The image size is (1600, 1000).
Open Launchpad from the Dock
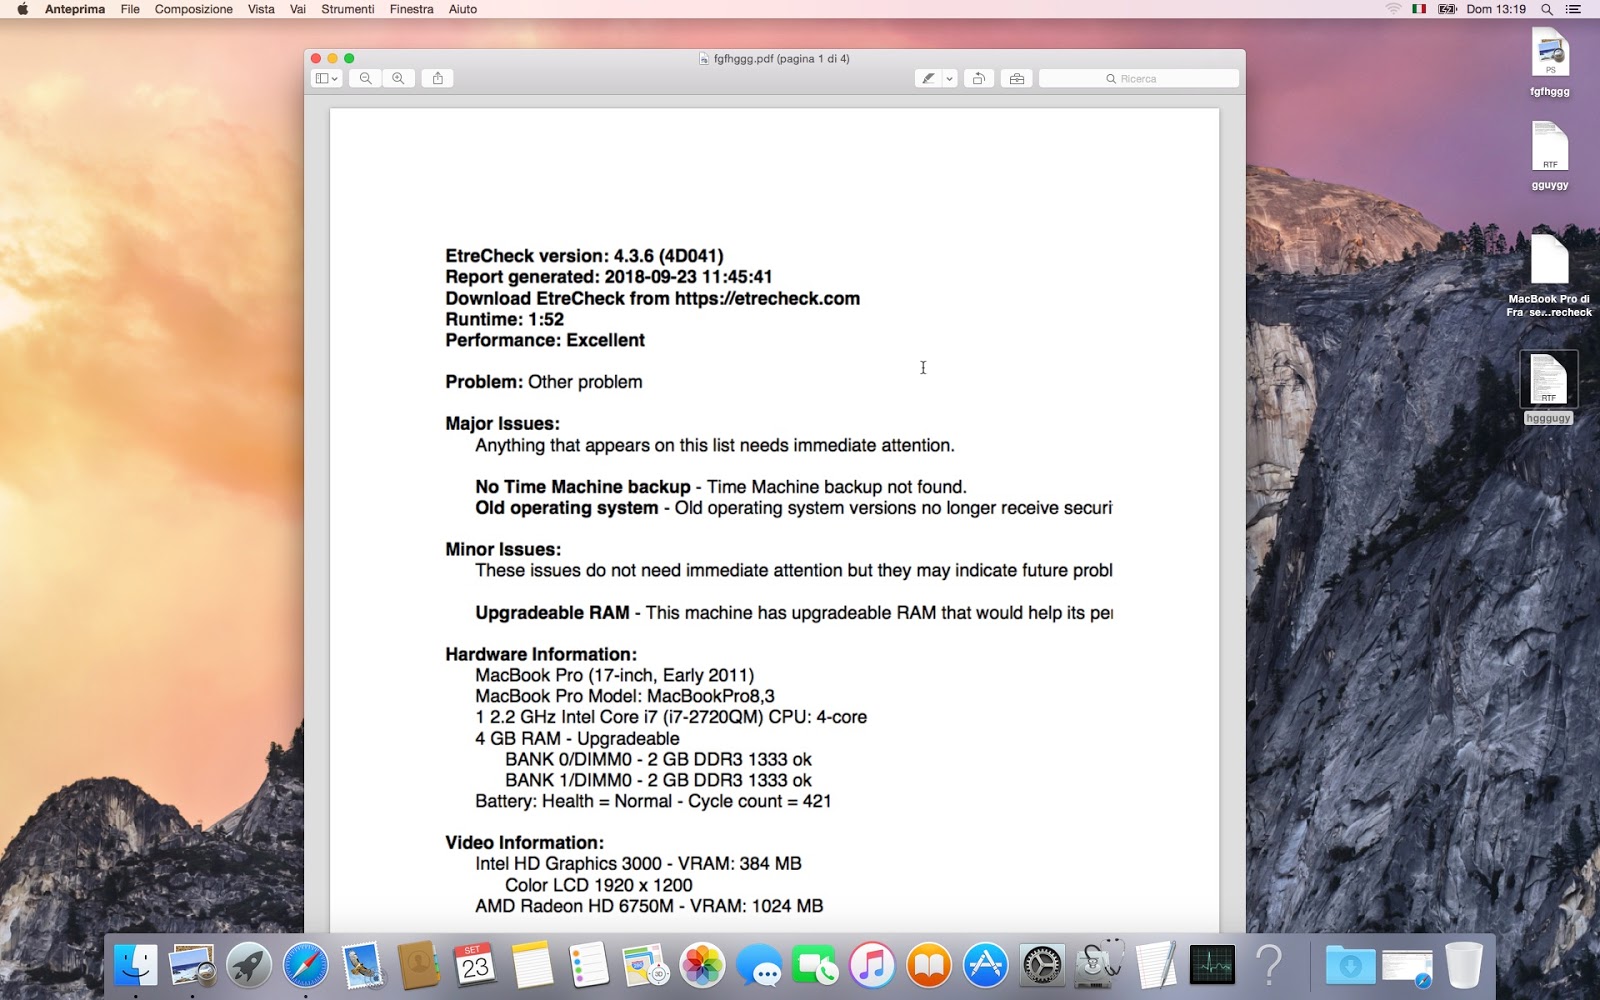click(x=249, y=966)
